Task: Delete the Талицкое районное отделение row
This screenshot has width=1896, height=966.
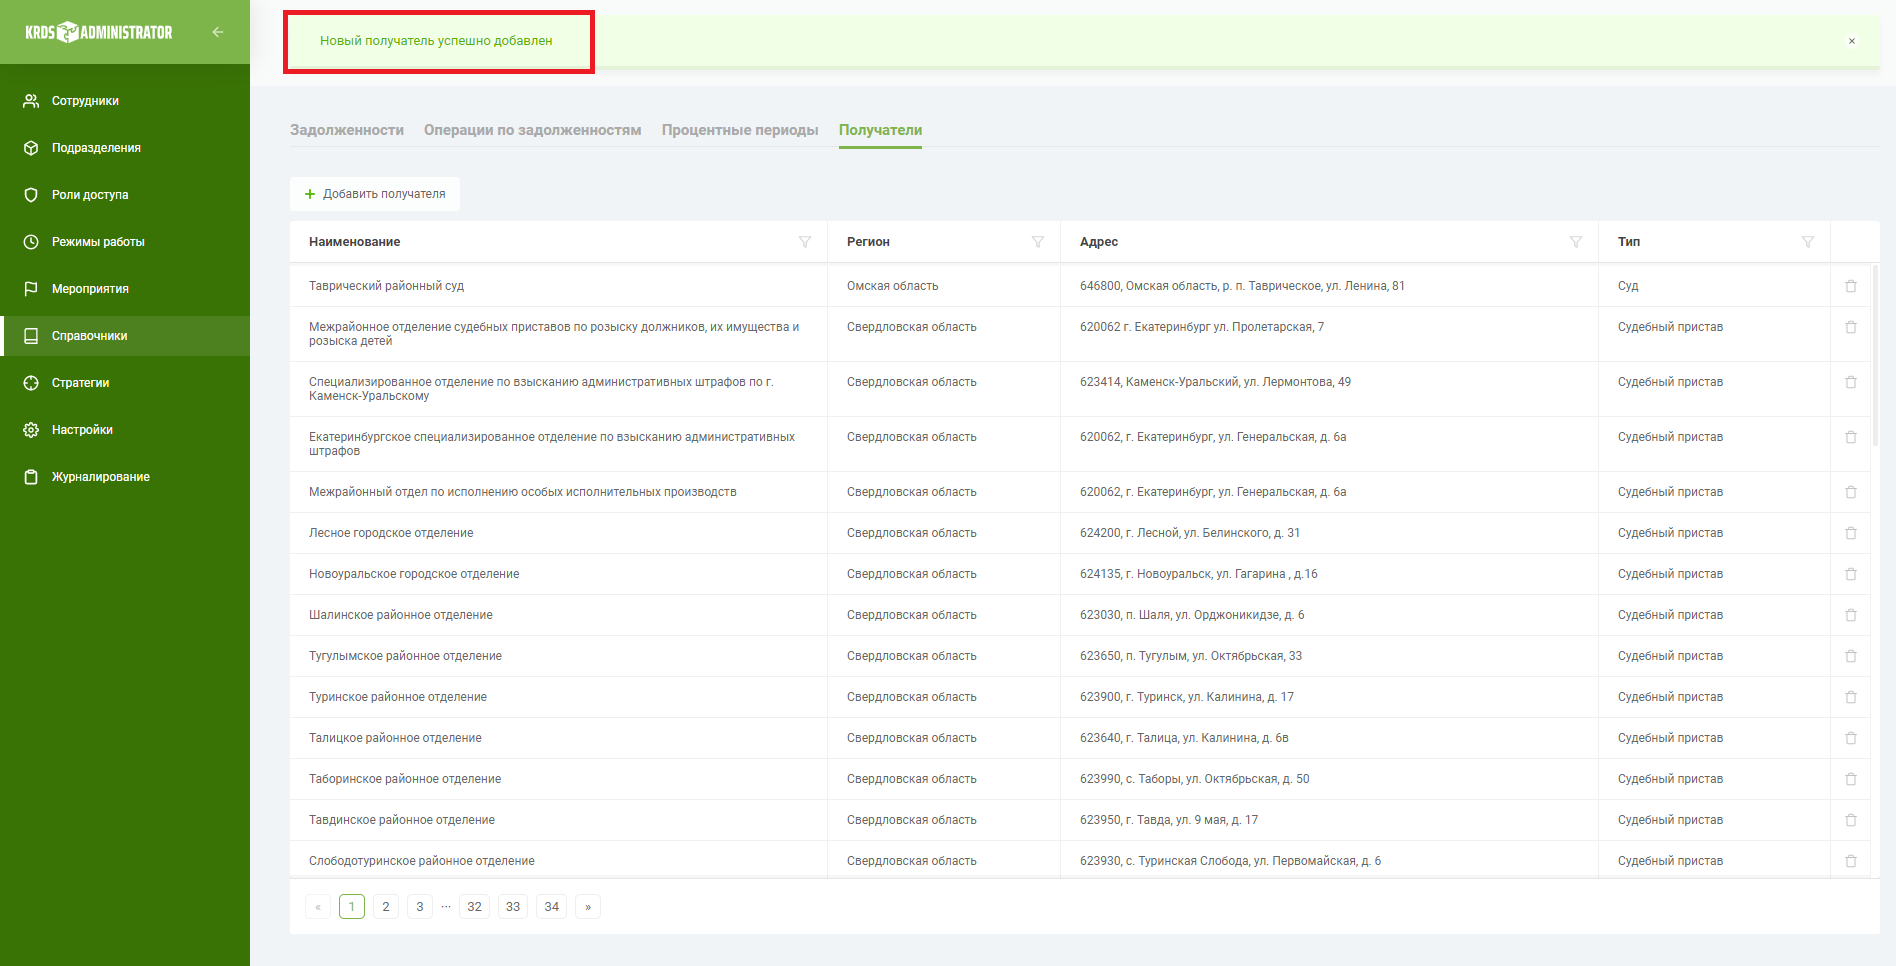Action: (1851, 738)
